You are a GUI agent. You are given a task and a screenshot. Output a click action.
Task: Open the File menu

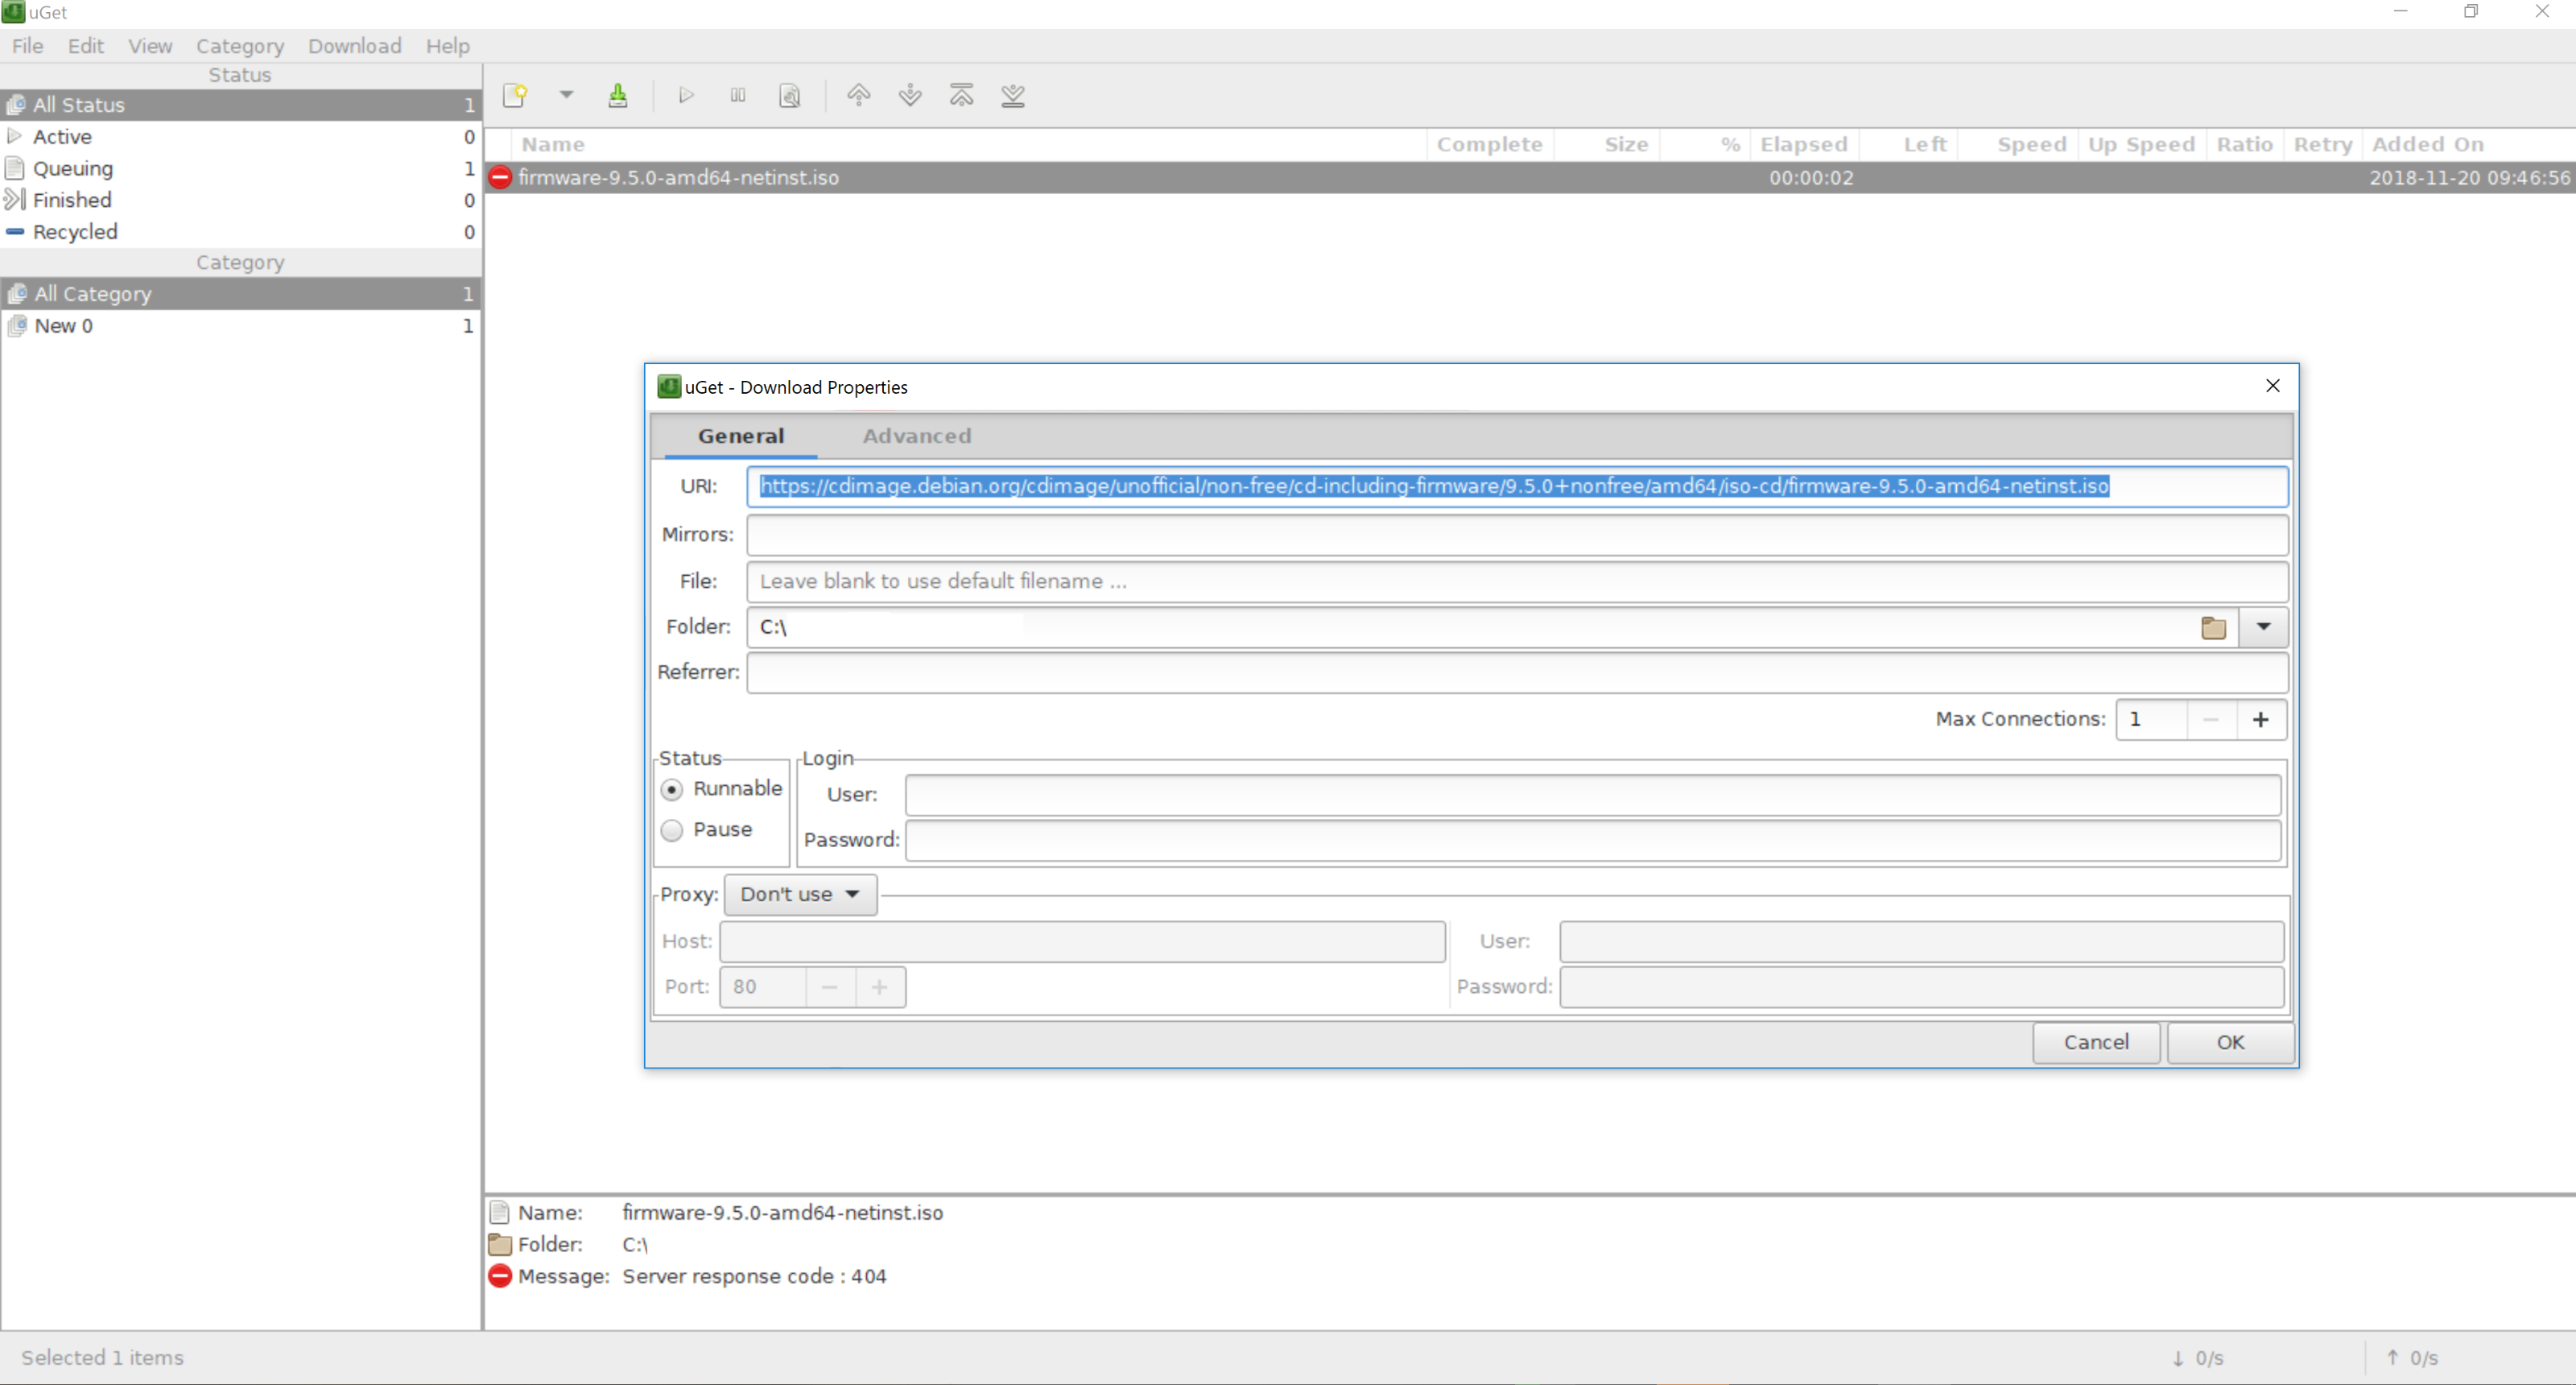(x=27, y=46)
